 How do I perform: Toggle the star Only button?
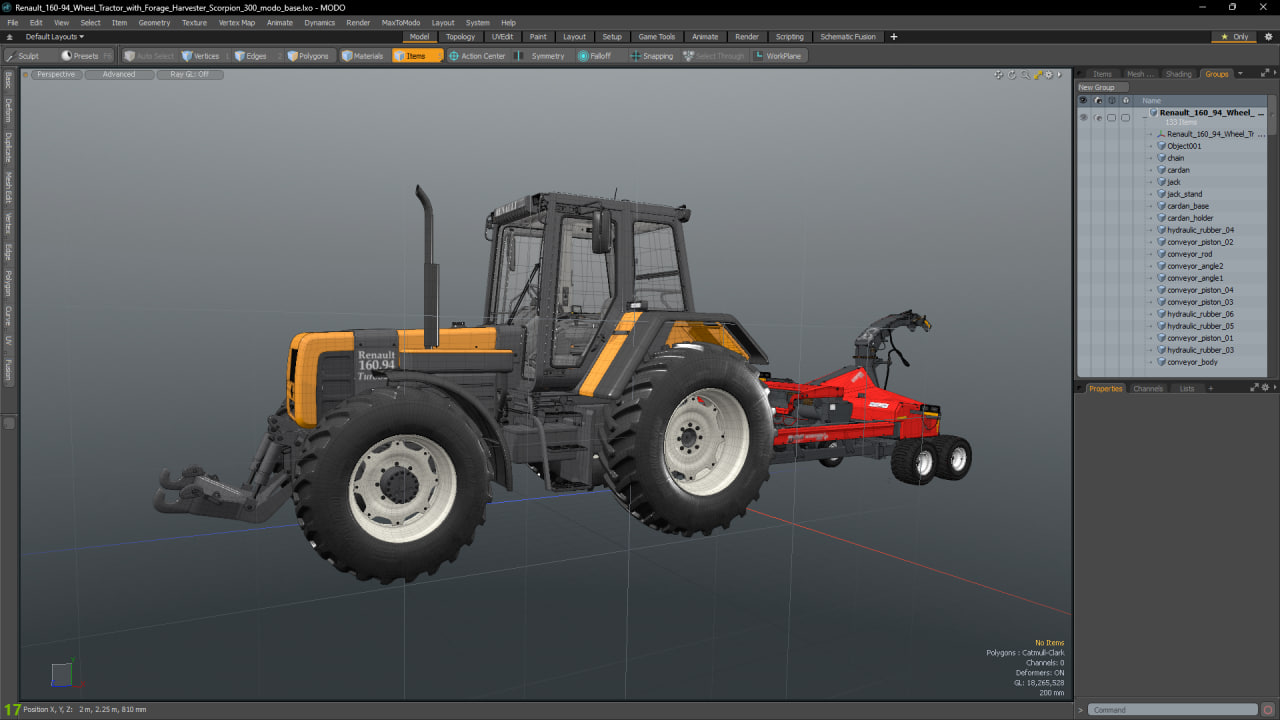pyautogui.click(x=1234, y=37)
